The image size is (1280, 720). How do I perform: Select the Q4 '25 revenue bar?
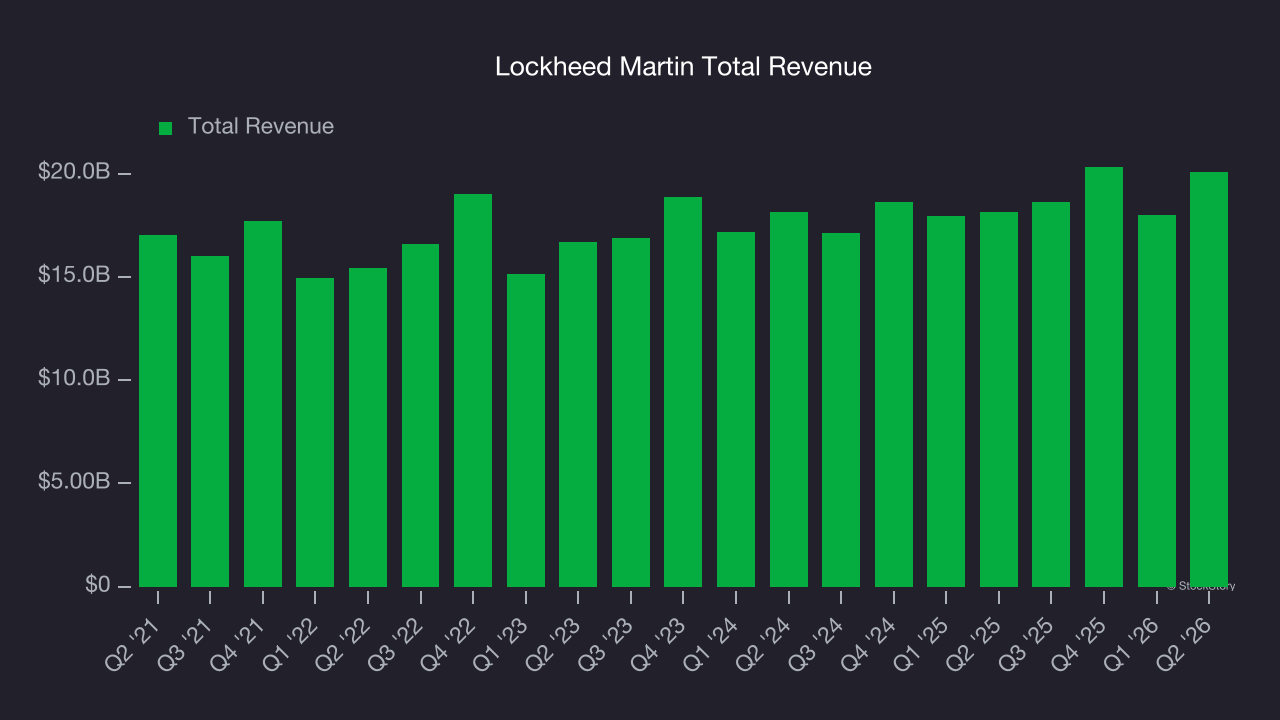coord(1104,377)
